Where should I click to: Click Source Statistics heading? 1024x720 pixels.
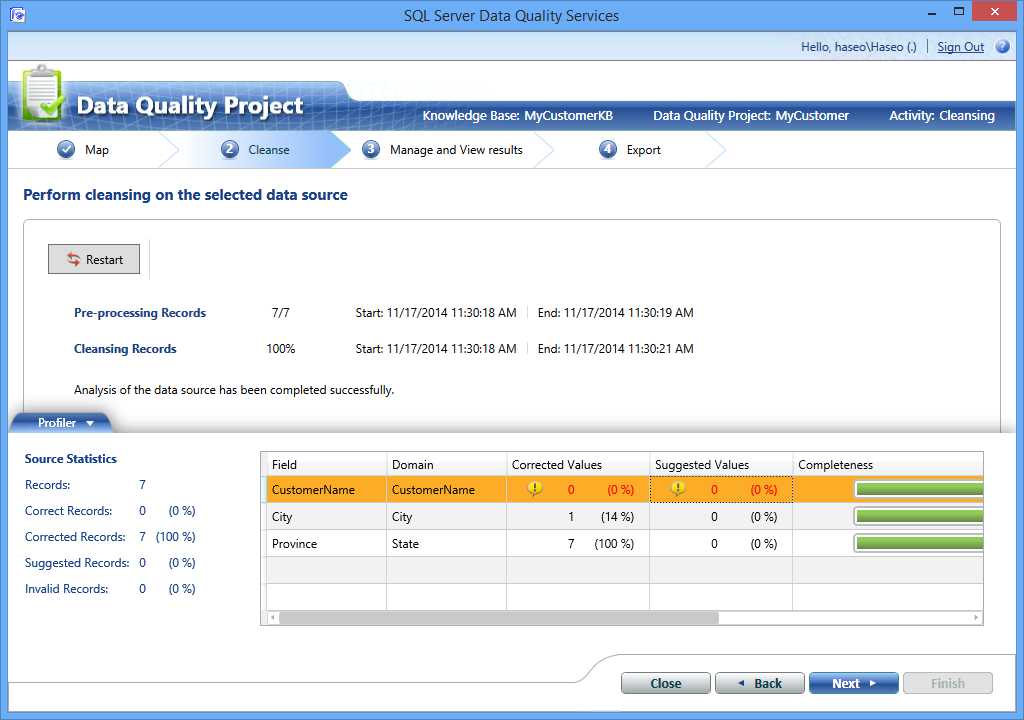(x=71, y=459)
